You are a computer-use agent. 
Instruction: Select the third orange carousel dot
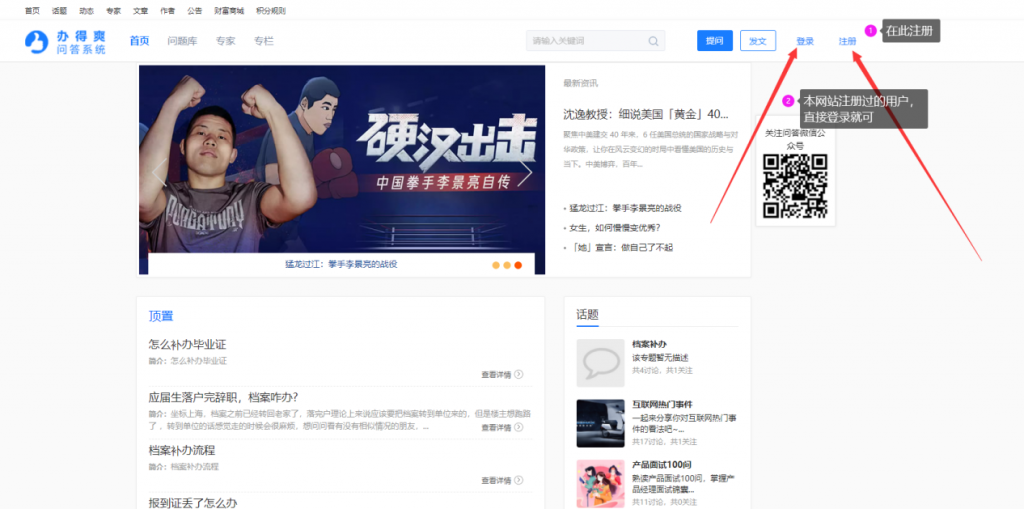519,265
